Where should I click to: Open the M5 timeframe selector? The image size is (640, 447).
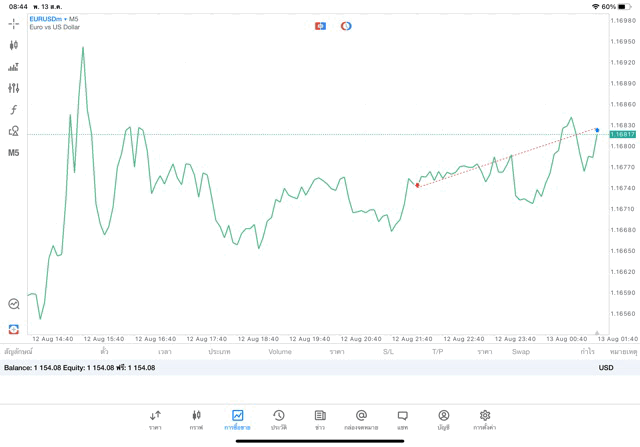click(x=14, y=153)
